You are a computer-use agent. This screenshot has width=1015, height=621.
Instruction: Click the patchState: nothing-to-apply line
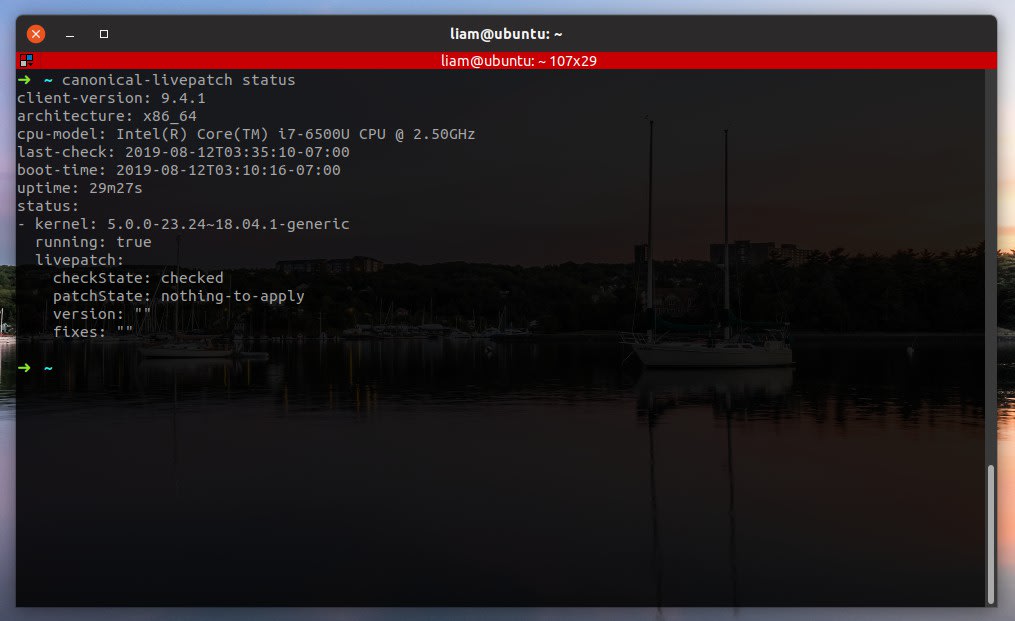179,296
